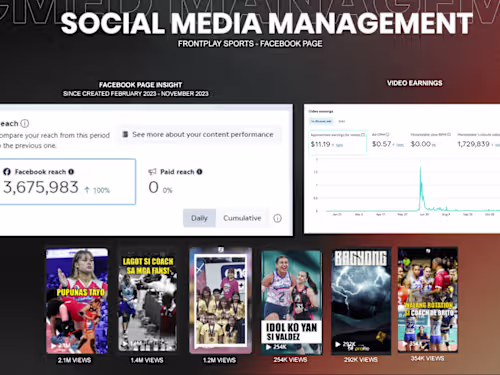500x375 pixels.
Task: Click the info icon beside Reach heading
Action: pyautogui.click(x=25, y=123)
